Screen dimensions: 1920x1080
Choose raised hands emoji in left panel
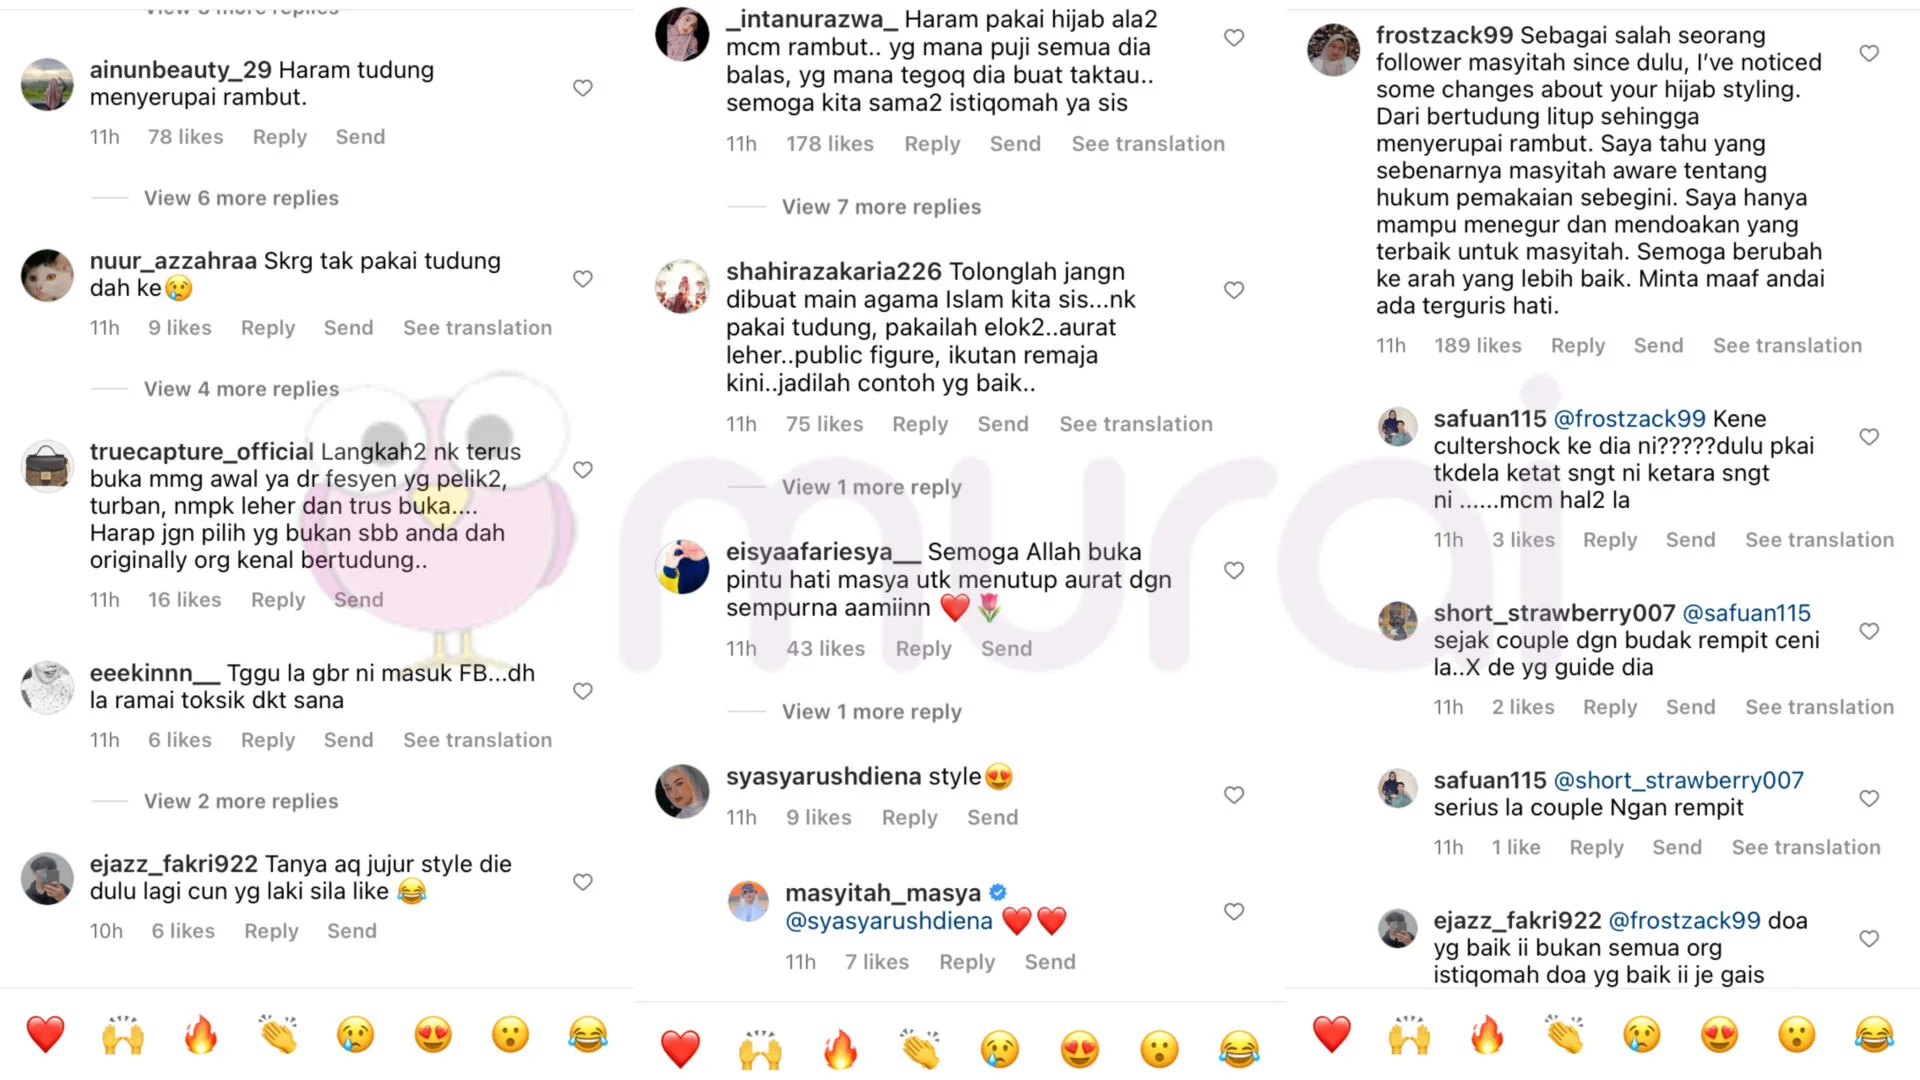click(123, 1035)
